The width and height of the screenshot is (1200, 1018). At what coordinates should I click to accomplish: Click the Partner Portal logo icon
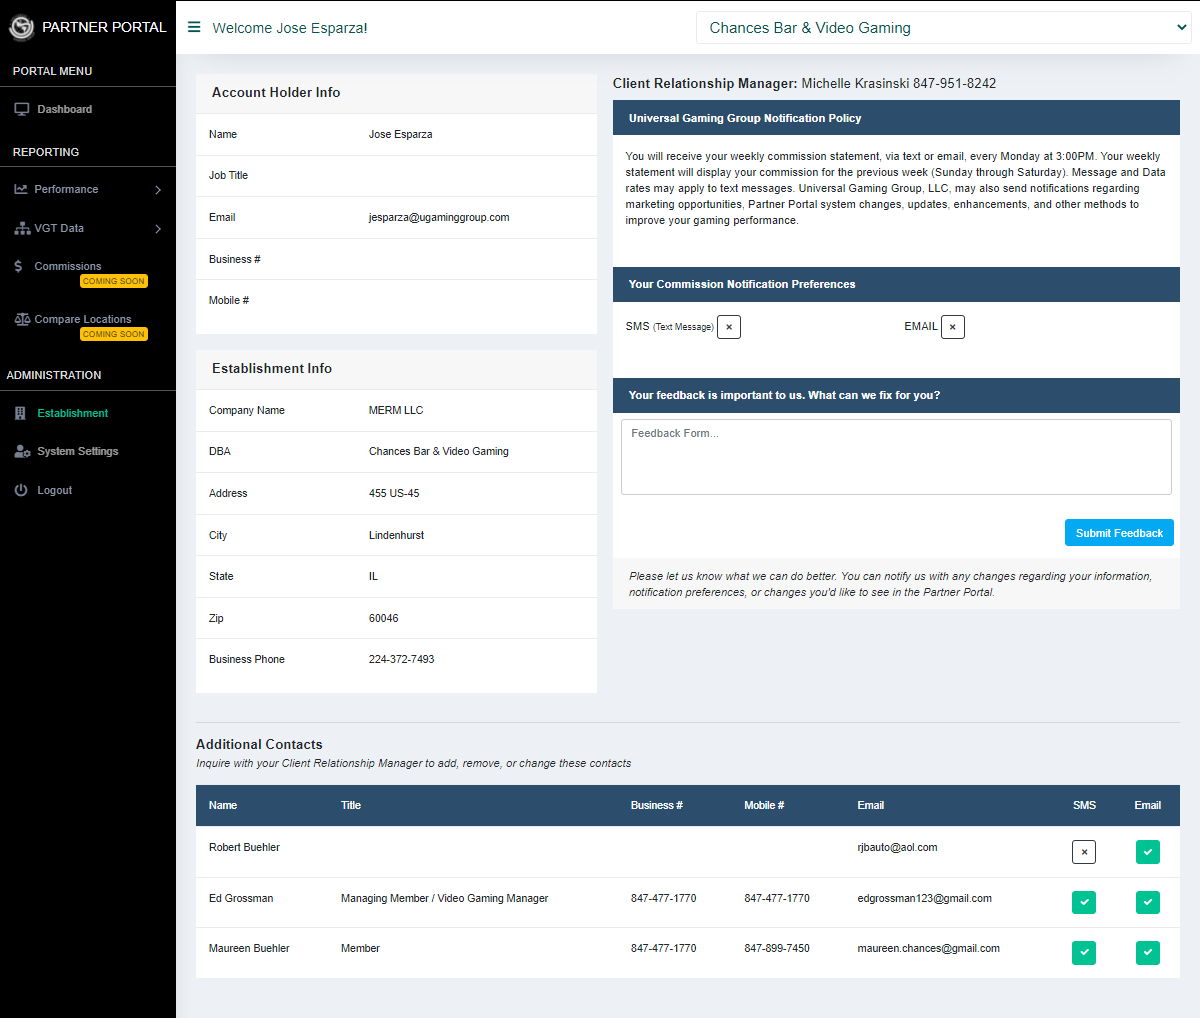(21, 28)
